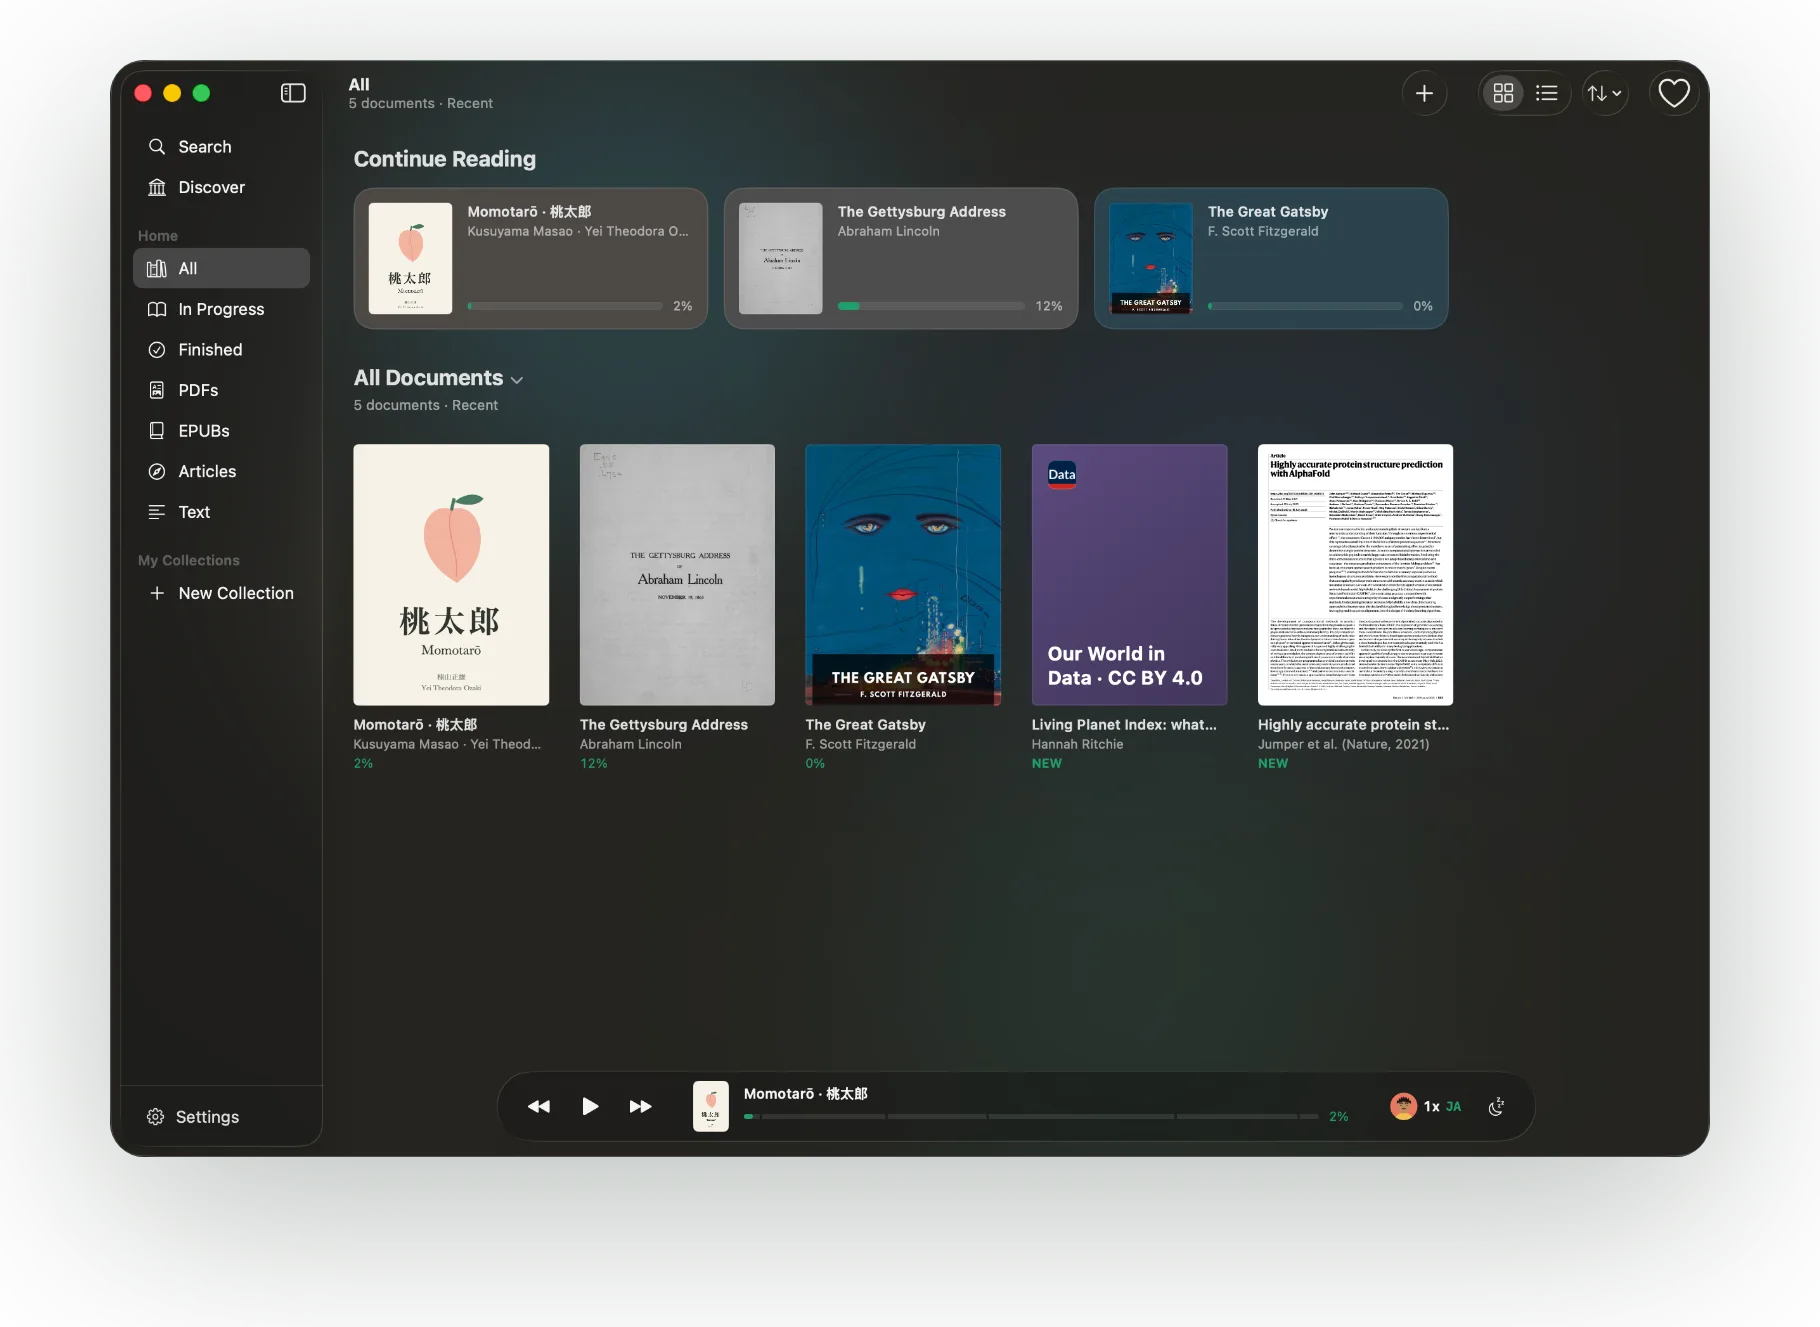Screen dimensions: 1820x1327
Task: Click the EPUBs book icon
Action: point(157,430)
